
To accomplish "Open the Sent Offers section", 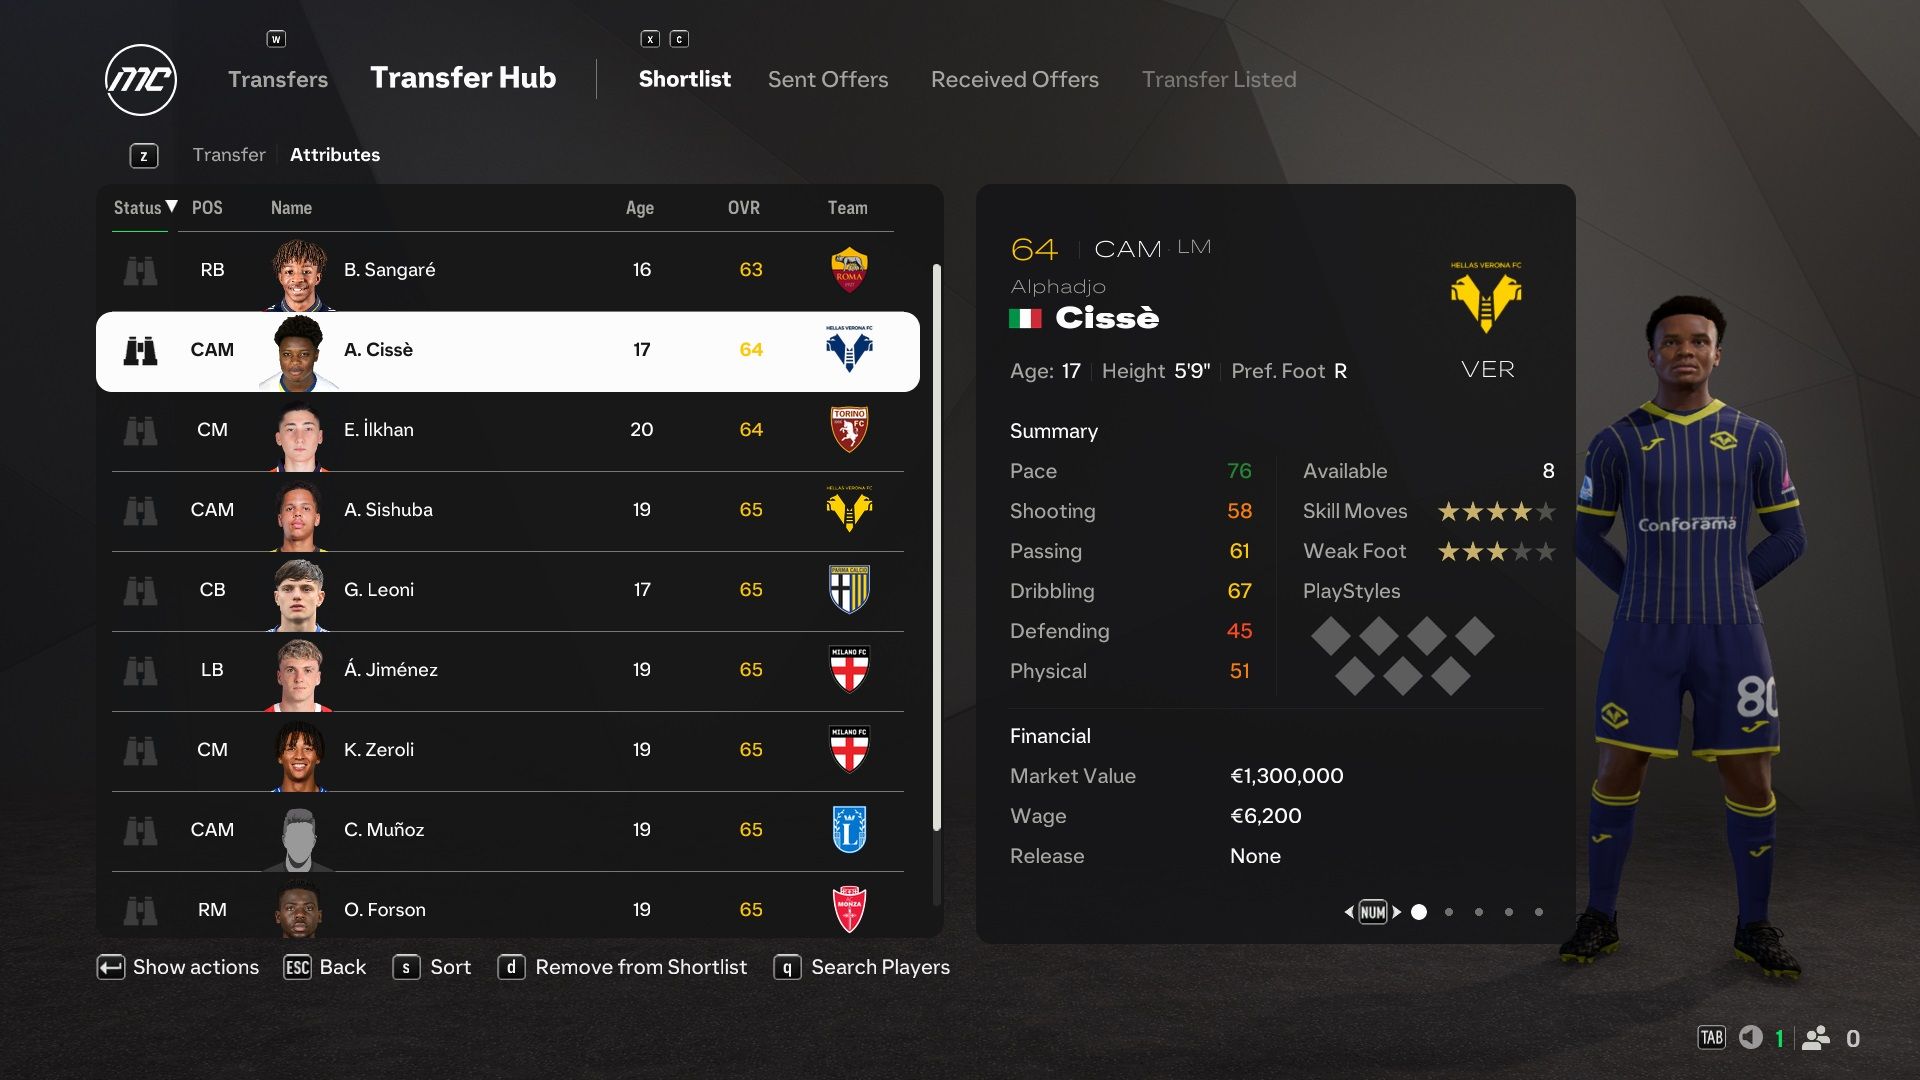I will 828,79.
